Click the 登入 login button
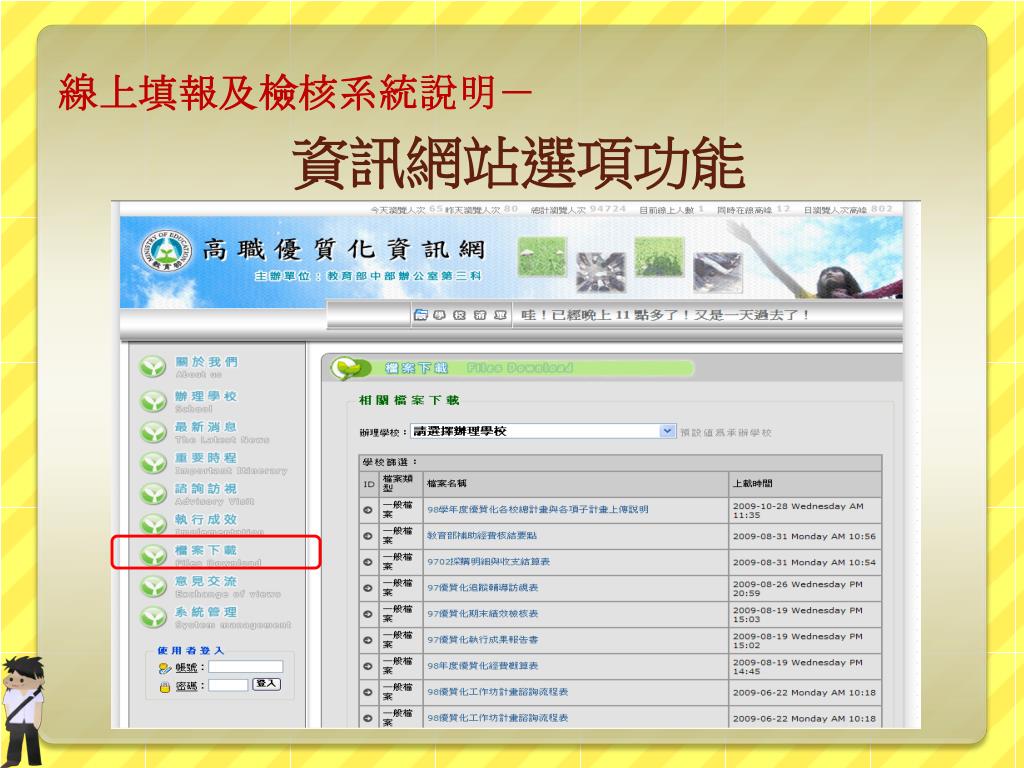The height and width of the screenshot is (768, 1024). pyautogui.click(x=266, y=684)
